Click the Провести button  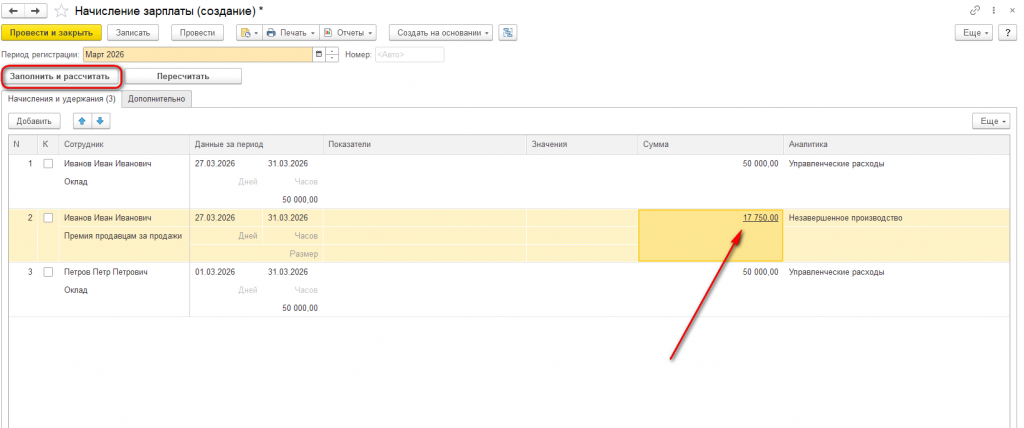tap(197, 33)
